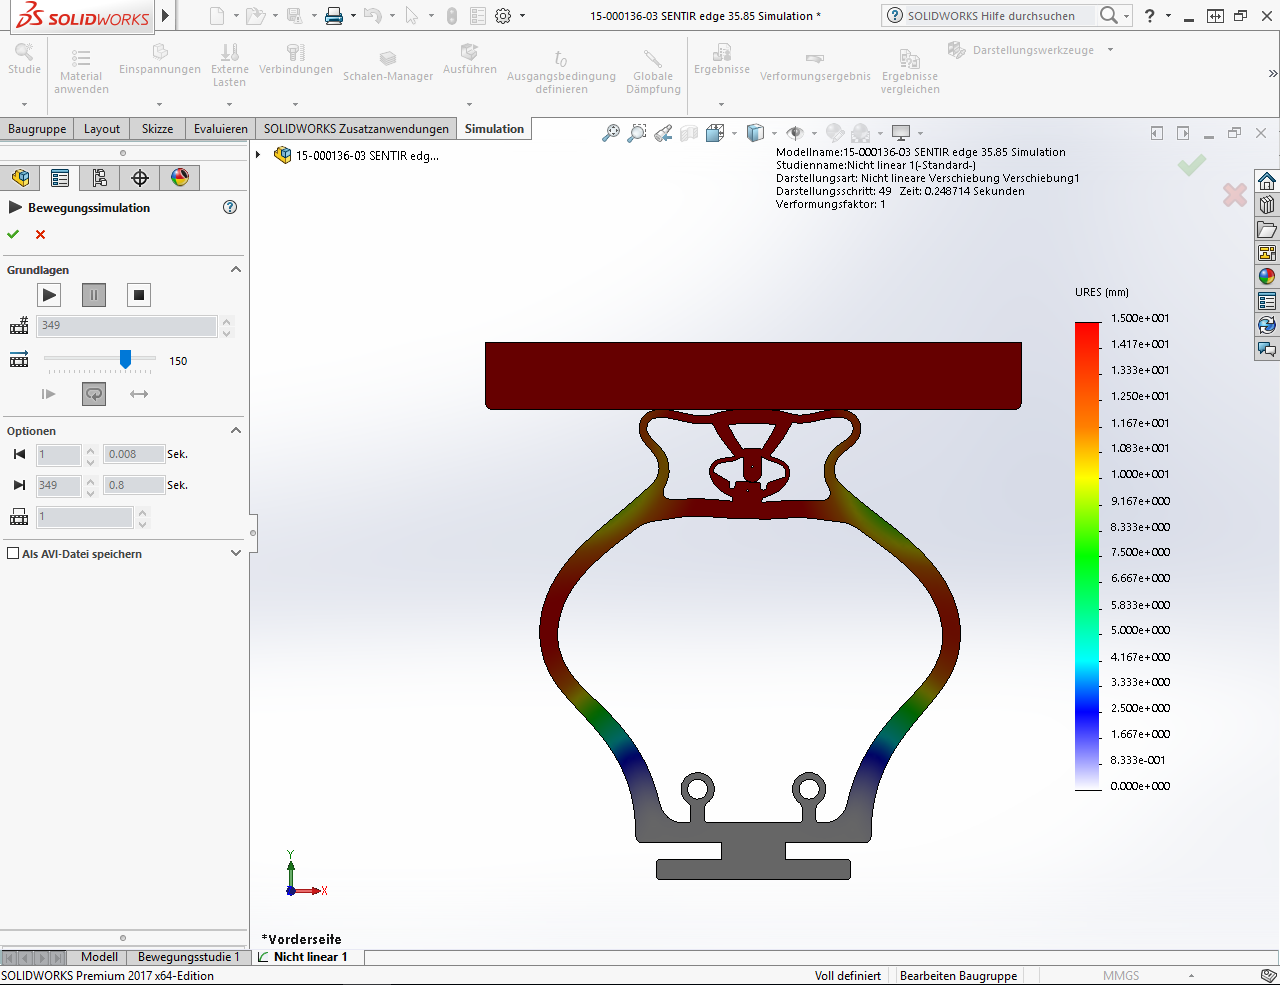Confirm with the green checkmark in panel
Viewport: 1280px width, 985px height.
click(13, 234)
